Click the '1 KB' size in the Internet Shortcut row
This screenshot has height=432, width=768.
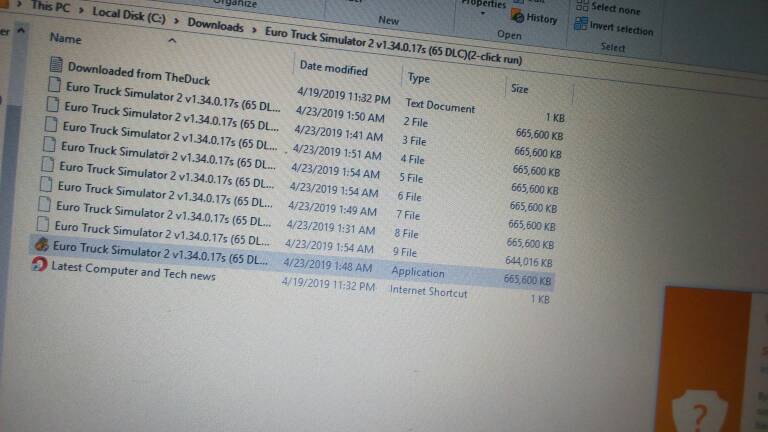pos(540,299)
